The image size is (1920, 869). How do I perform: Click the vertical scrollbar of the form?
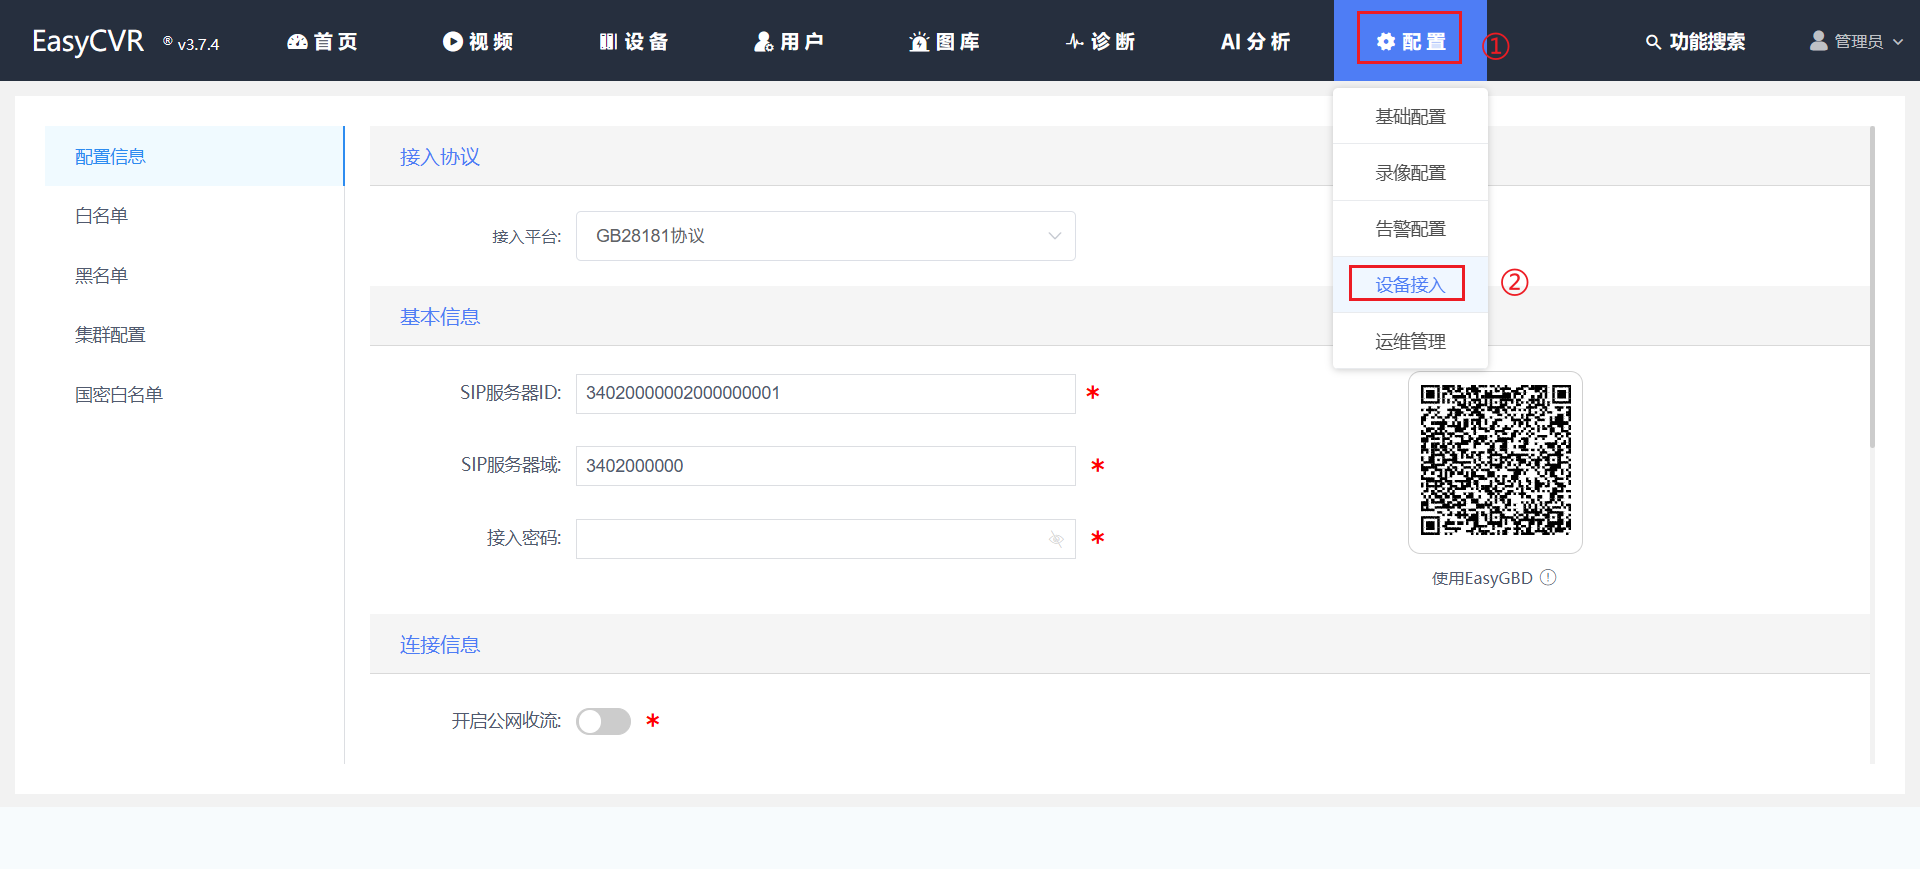click(x=1872, y=290)
